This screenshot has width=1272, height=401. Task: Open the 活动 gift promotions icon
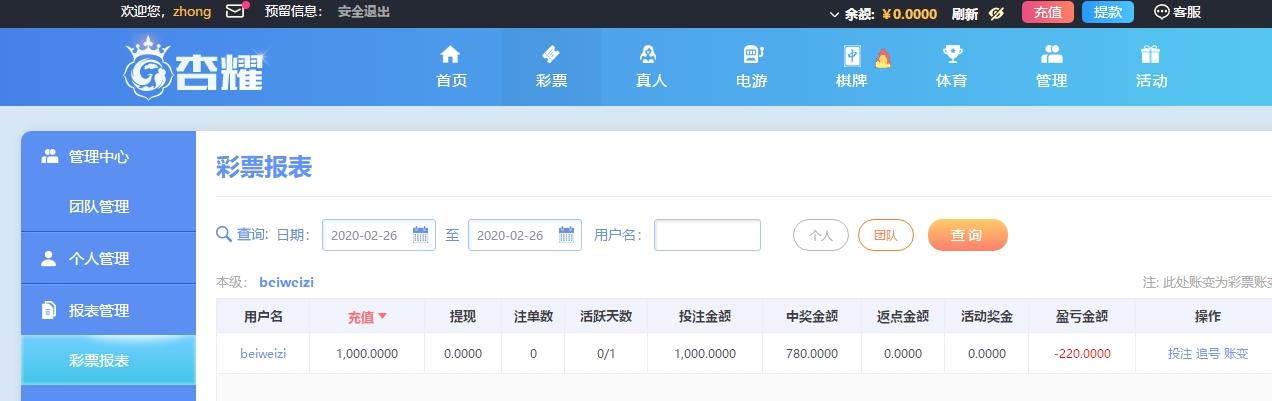[1150, 55]
